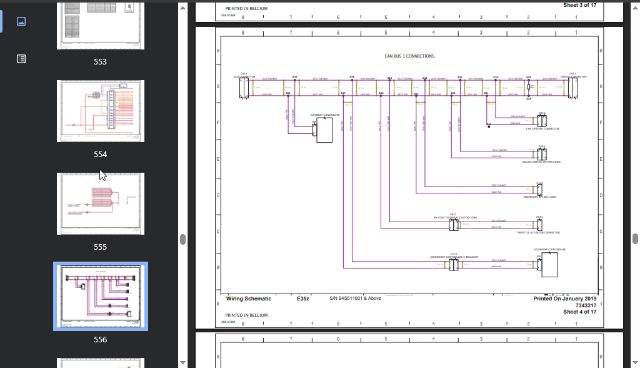The width and height of the screenshot is (640, 368).
Task: Click document scrollbar up arrow
Action: coord(636,8)
